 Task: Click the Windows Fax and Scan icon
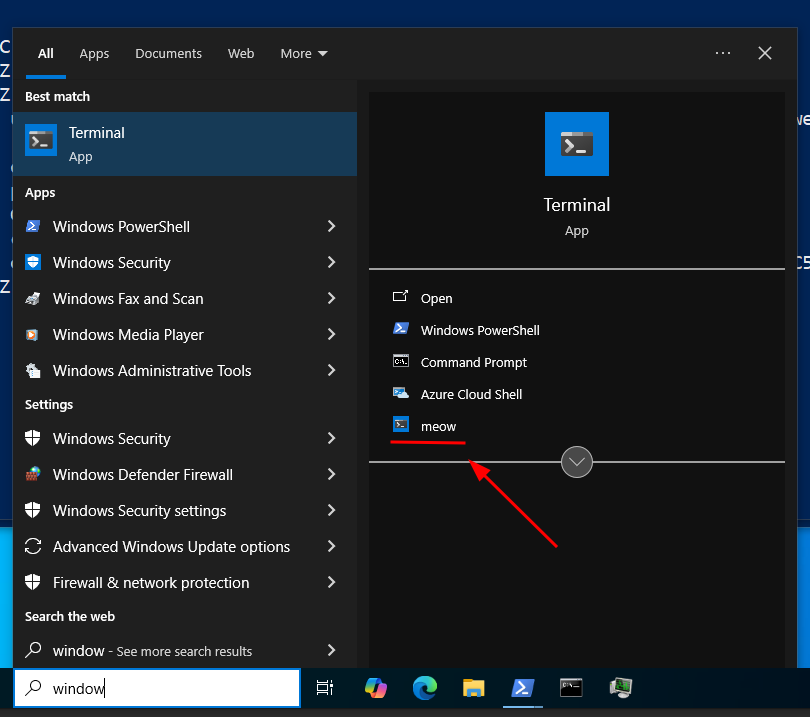(33, 299)
